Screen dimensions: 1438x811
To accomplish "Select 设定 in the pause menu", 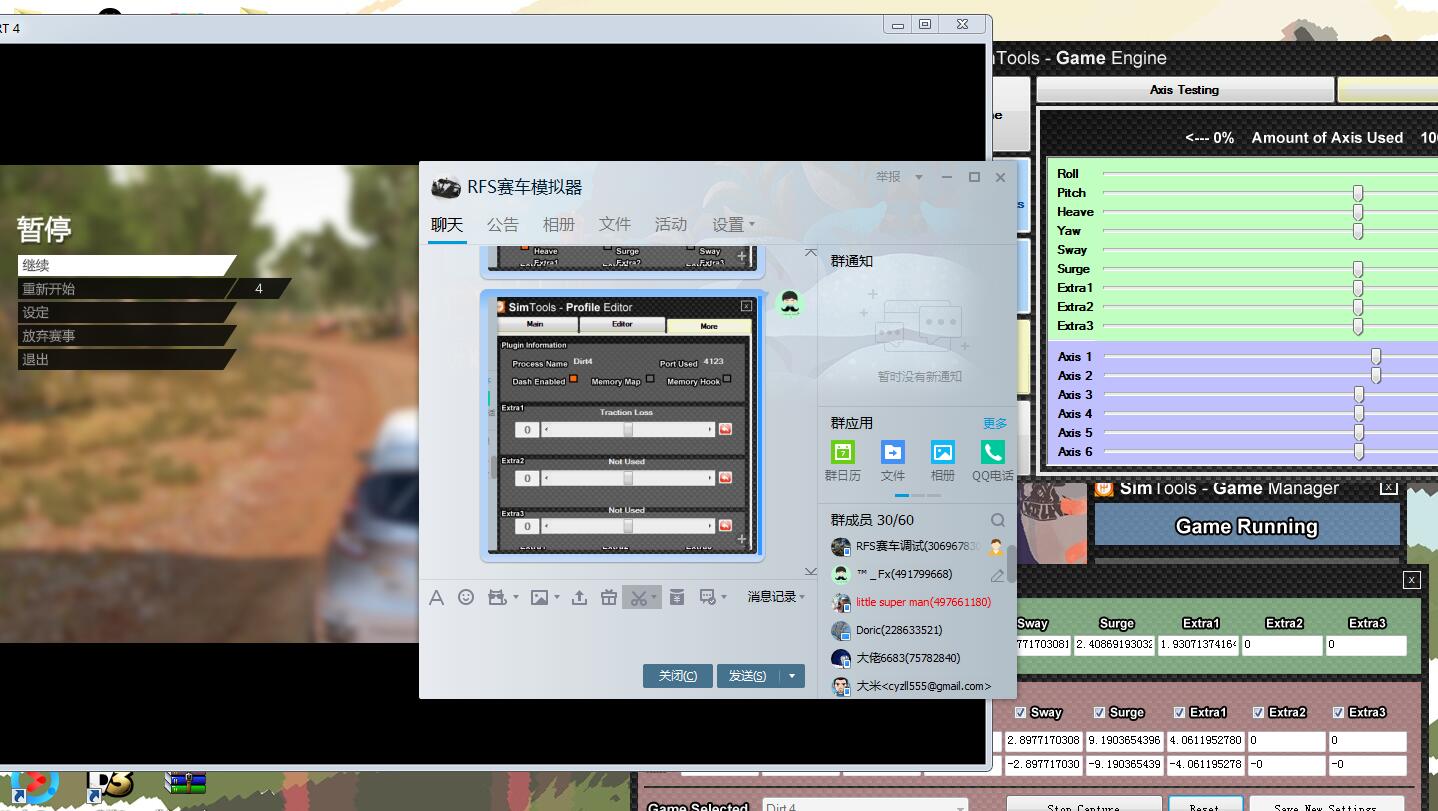I will pyautogui.click(x=127, y=312).
